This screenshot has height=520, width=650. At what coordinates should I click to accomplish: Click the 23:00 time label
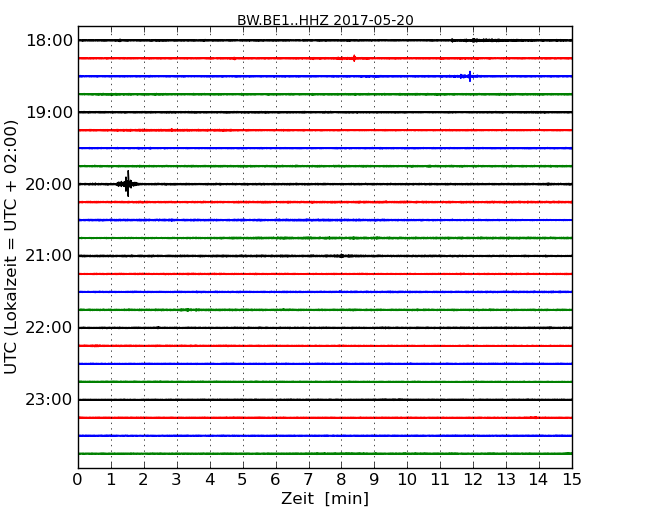click(x=49, y=399)
